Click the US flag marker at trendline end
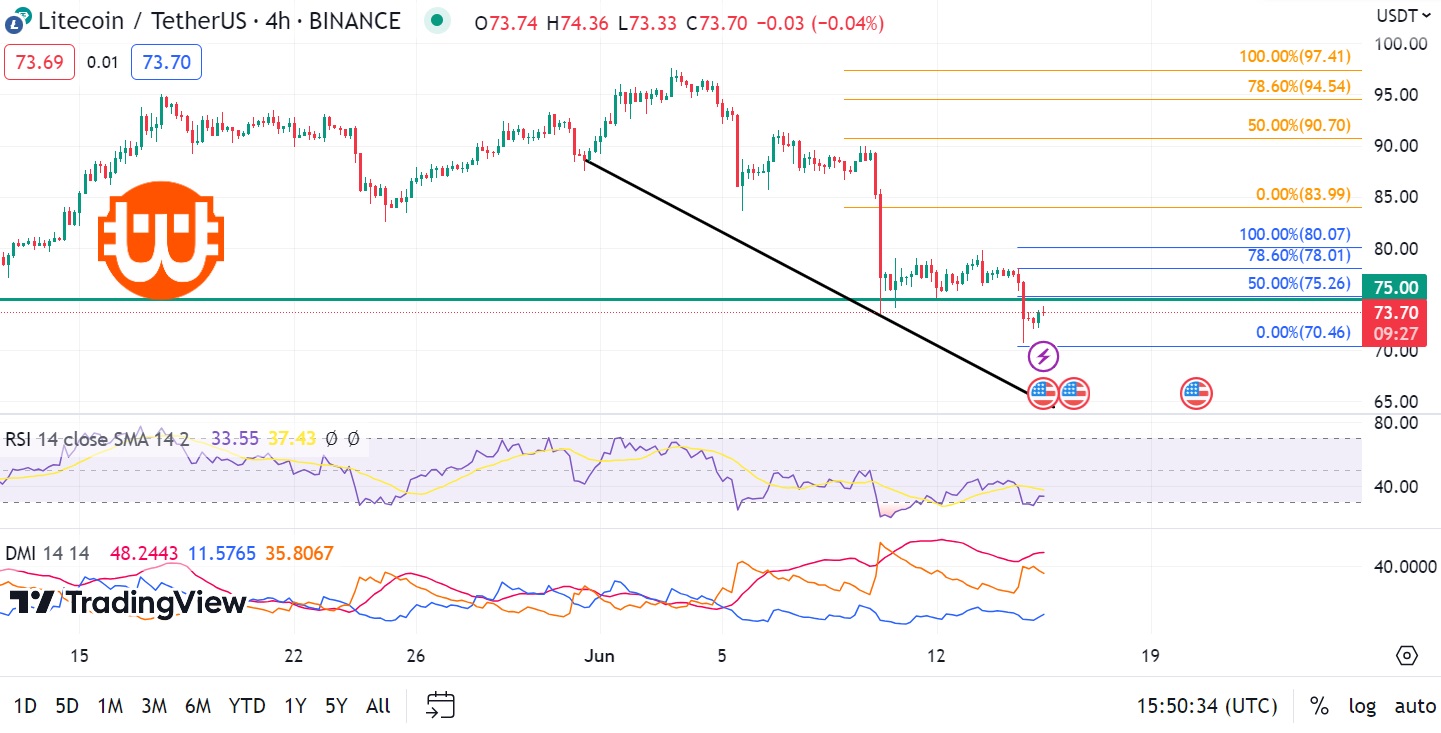The width and height of the screenshot is (1441, 733). (1043, 393)
